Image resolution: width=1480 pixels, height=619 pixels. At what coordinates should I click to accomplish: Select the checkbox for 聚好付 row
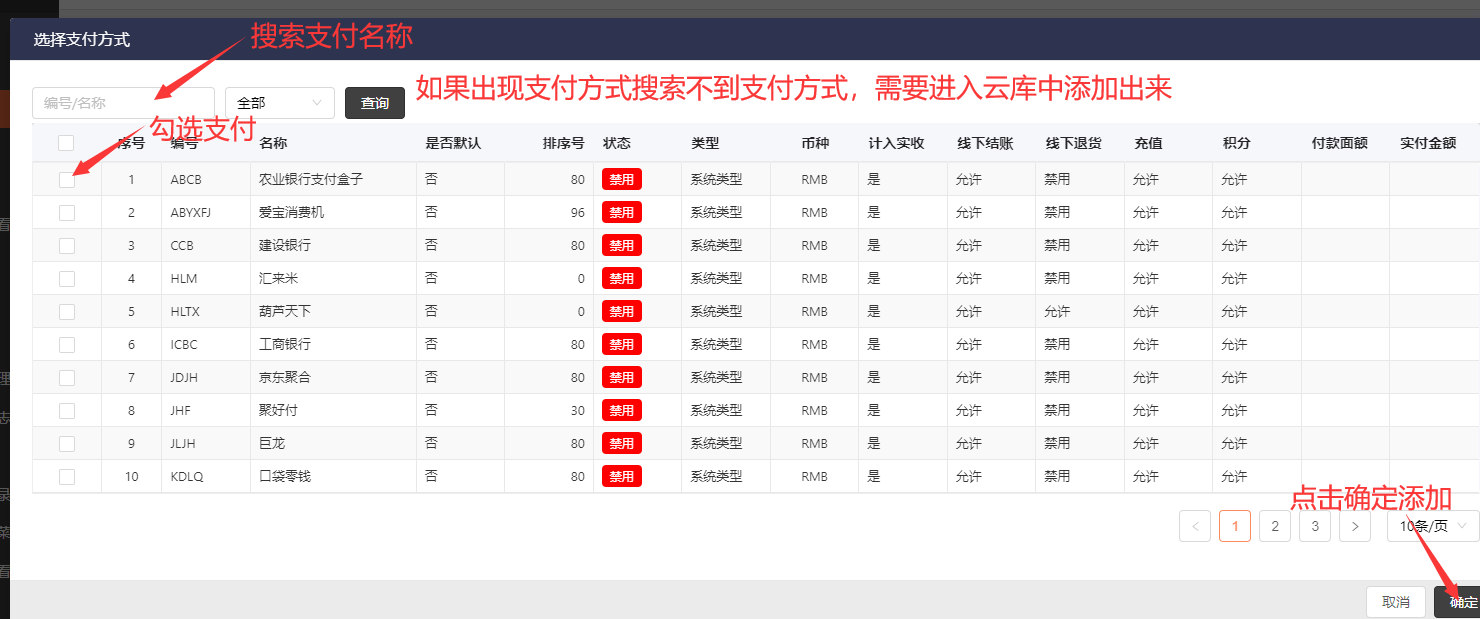click(67, 411)
